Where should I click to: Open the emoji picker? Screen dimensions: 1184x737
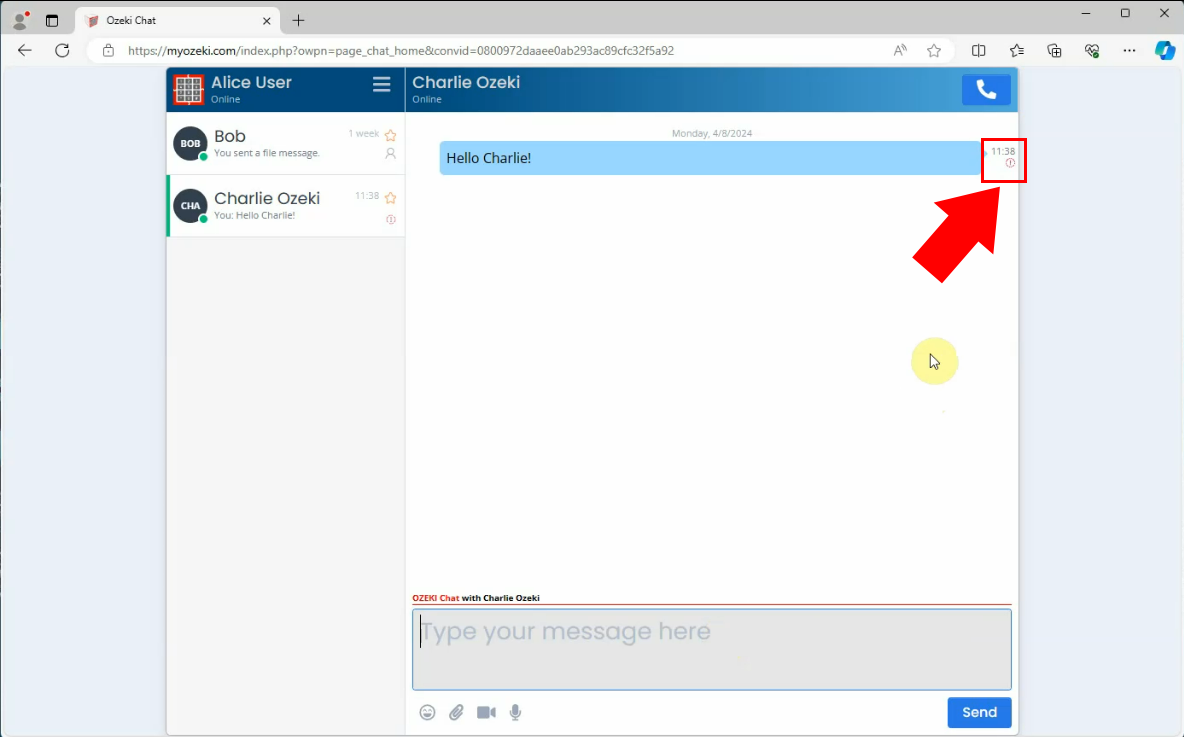tap(427, 712)
